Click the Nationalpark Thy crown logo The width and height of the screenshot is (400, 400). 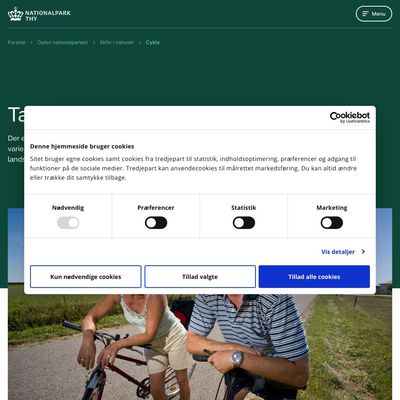tap(15, 14)
